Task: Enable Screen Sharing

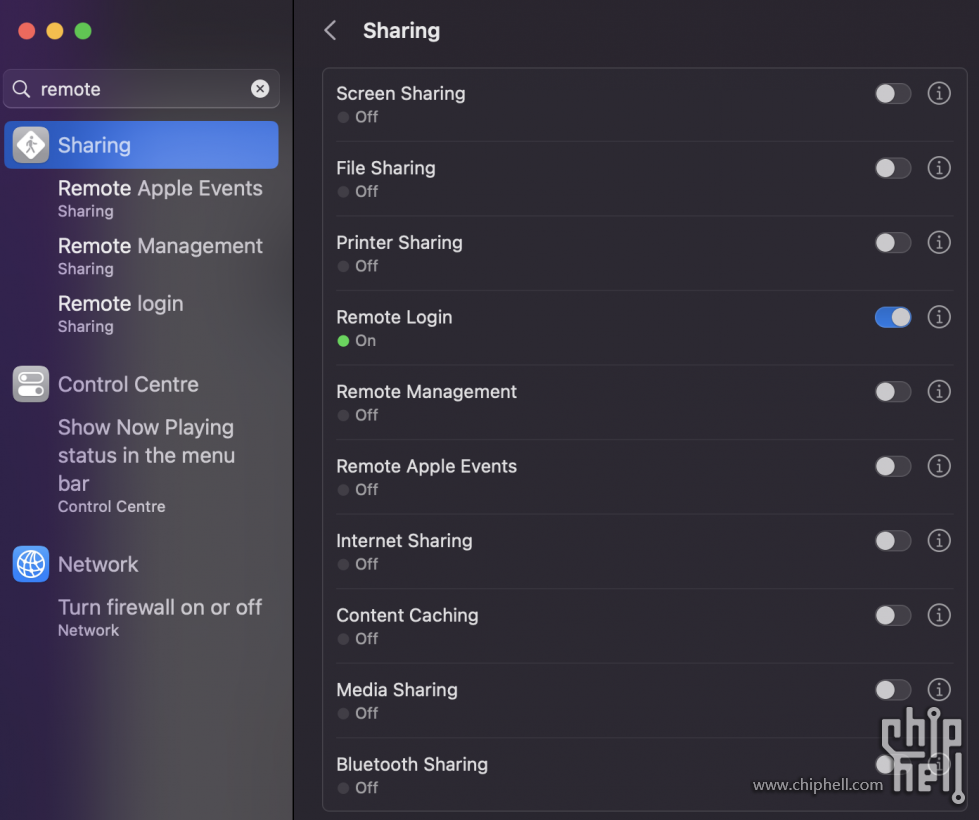Action: (x=892, y=93)
